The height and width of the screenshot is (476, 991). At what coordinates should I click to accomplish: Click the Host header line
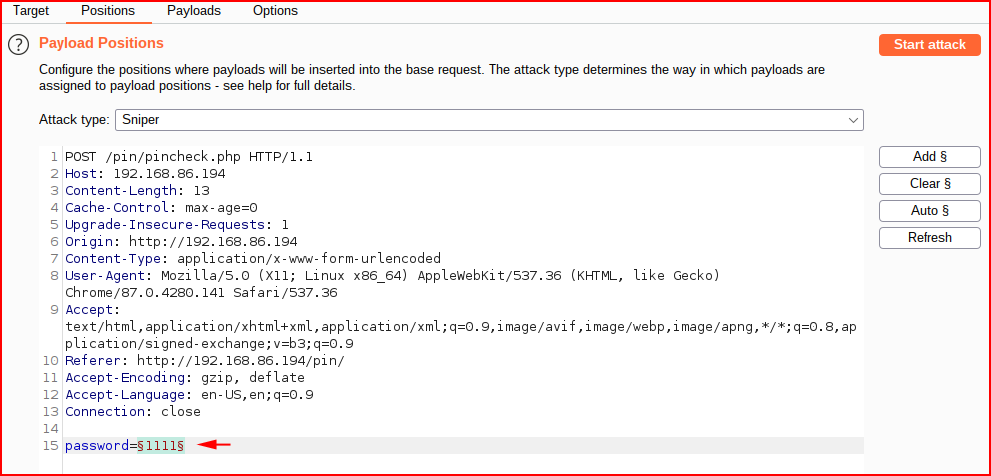145,174
